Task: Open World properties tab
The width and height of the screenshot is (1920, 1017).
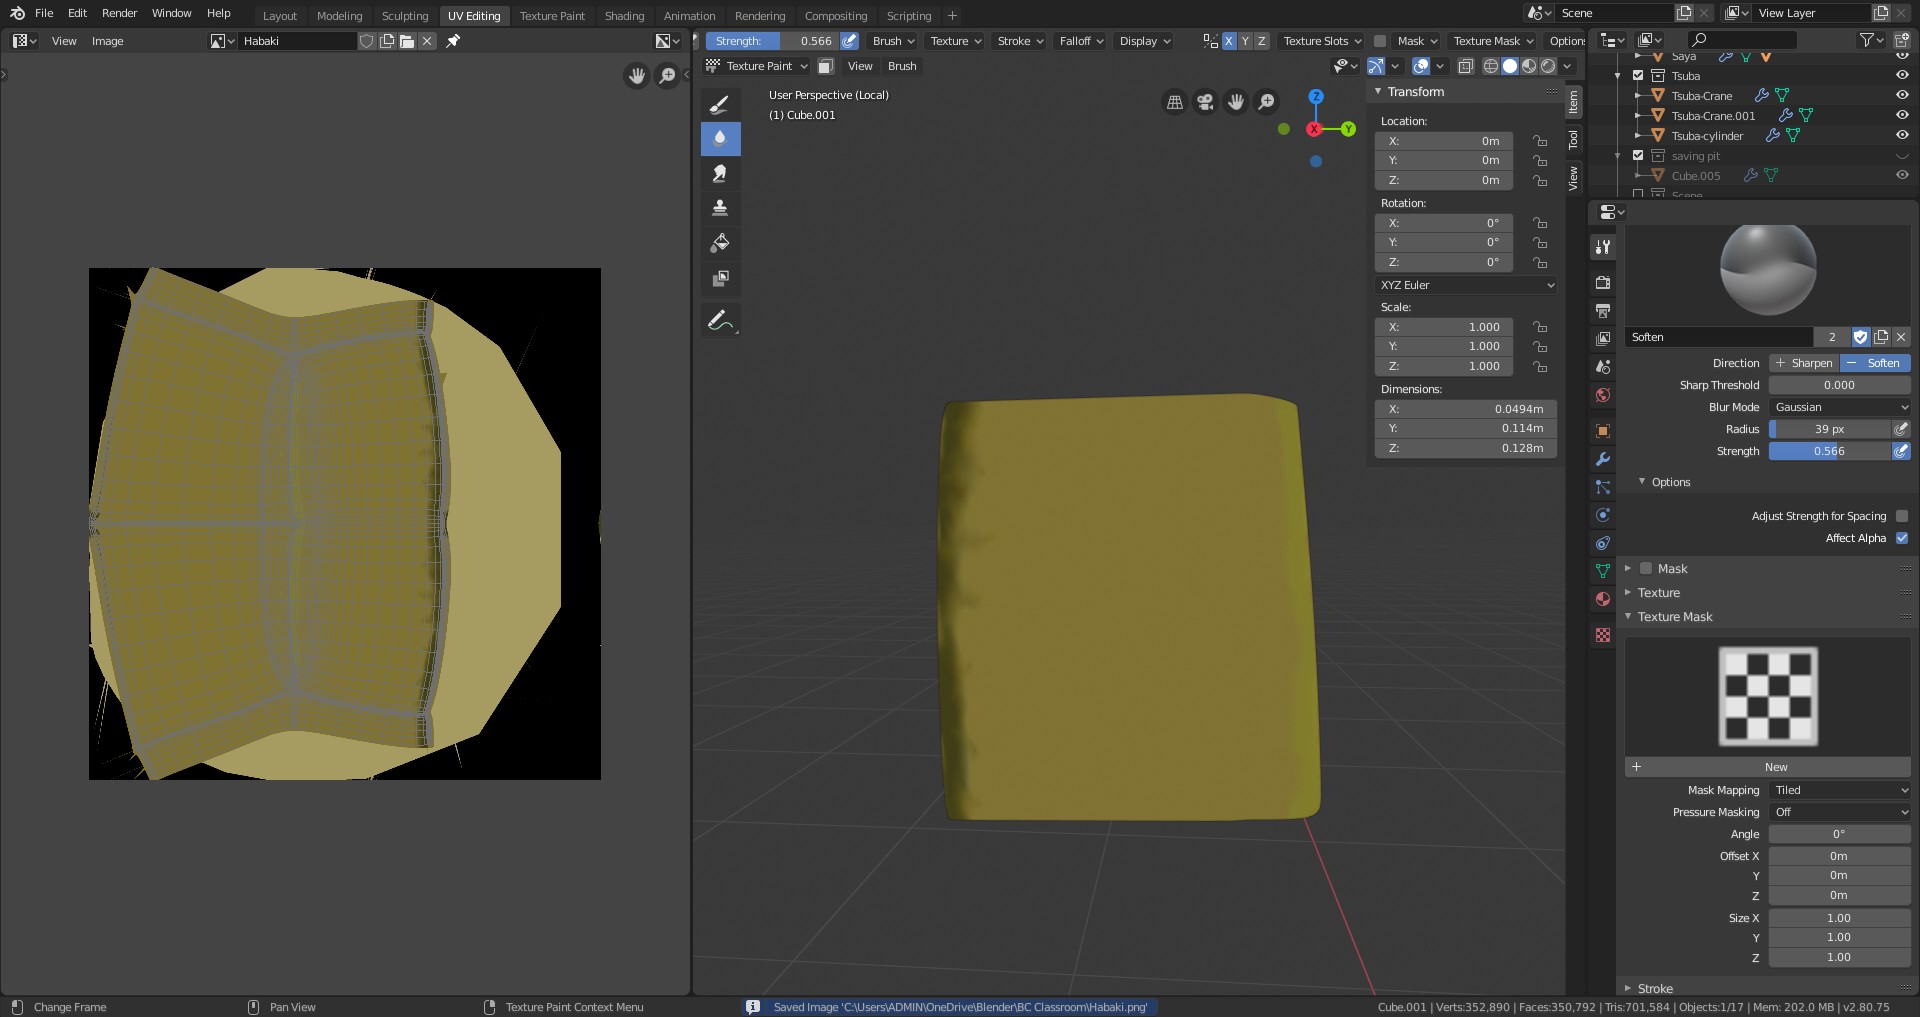Action: (1603, 395)
